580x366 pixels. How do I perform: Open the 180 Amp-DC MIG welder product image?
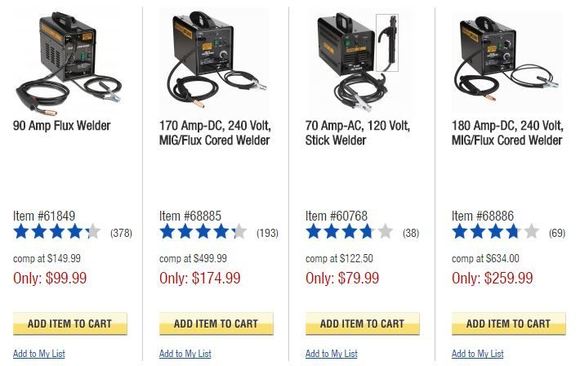[x=507, y=61]
